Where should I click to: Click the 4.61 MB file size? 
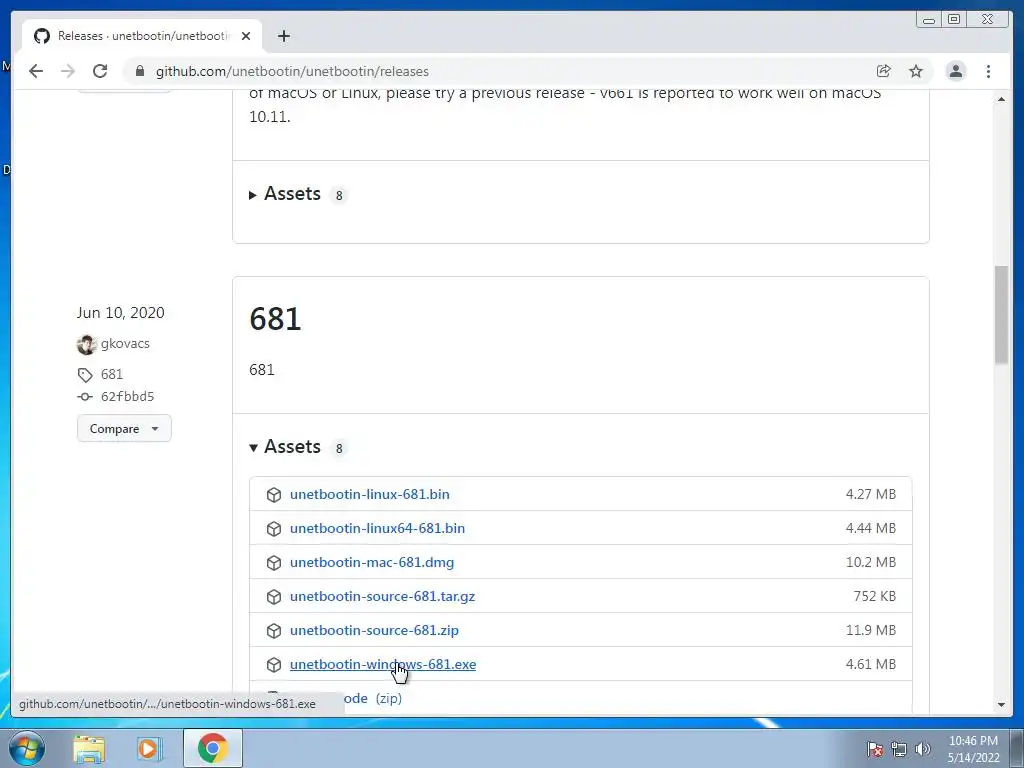871,664
